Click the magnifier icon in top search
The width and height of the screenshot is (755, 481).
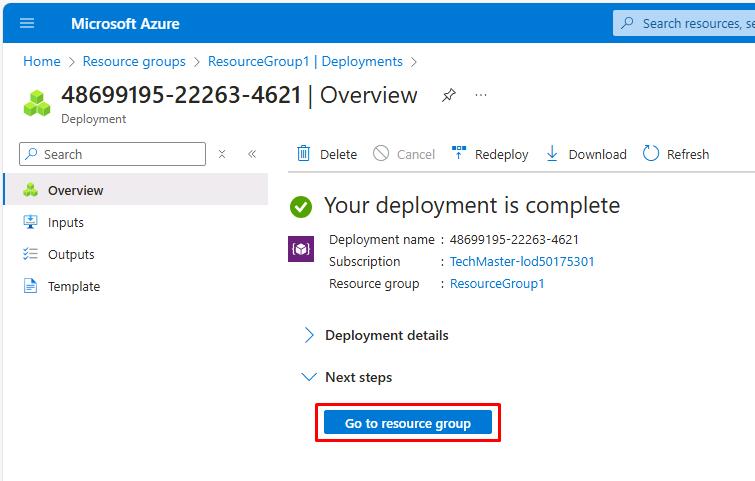coord(627,23)
